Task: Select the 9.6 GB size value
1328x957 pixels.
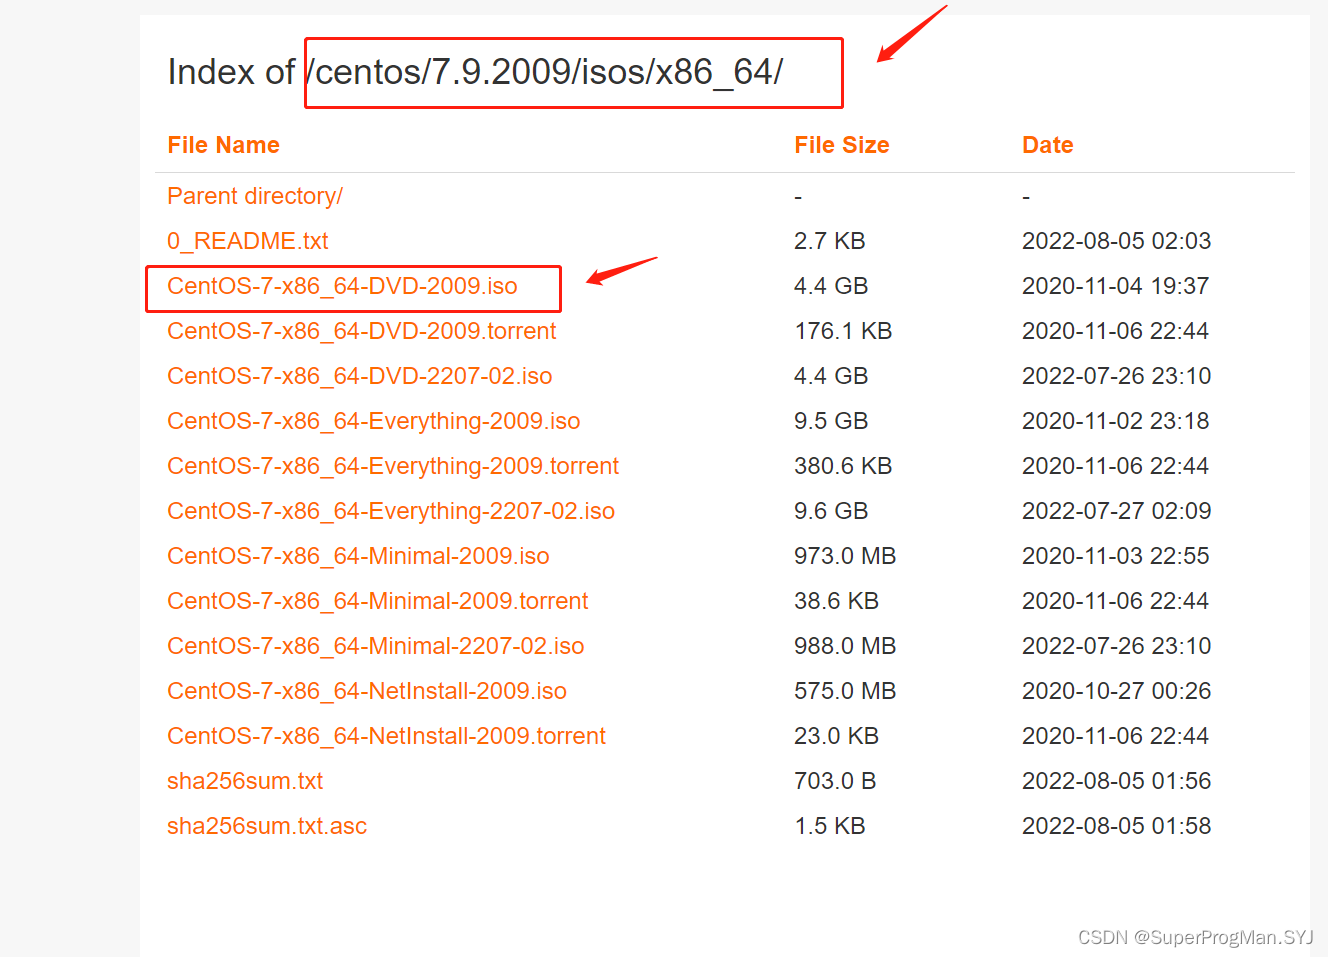Action: pyautogui.click(x=831, y=511)
